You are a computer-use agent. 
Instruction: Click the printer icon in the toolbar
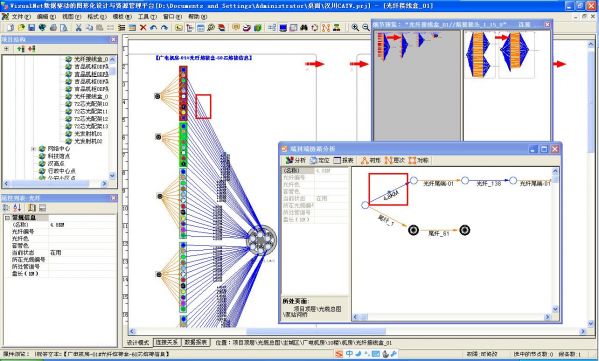(x=53, y=28)
